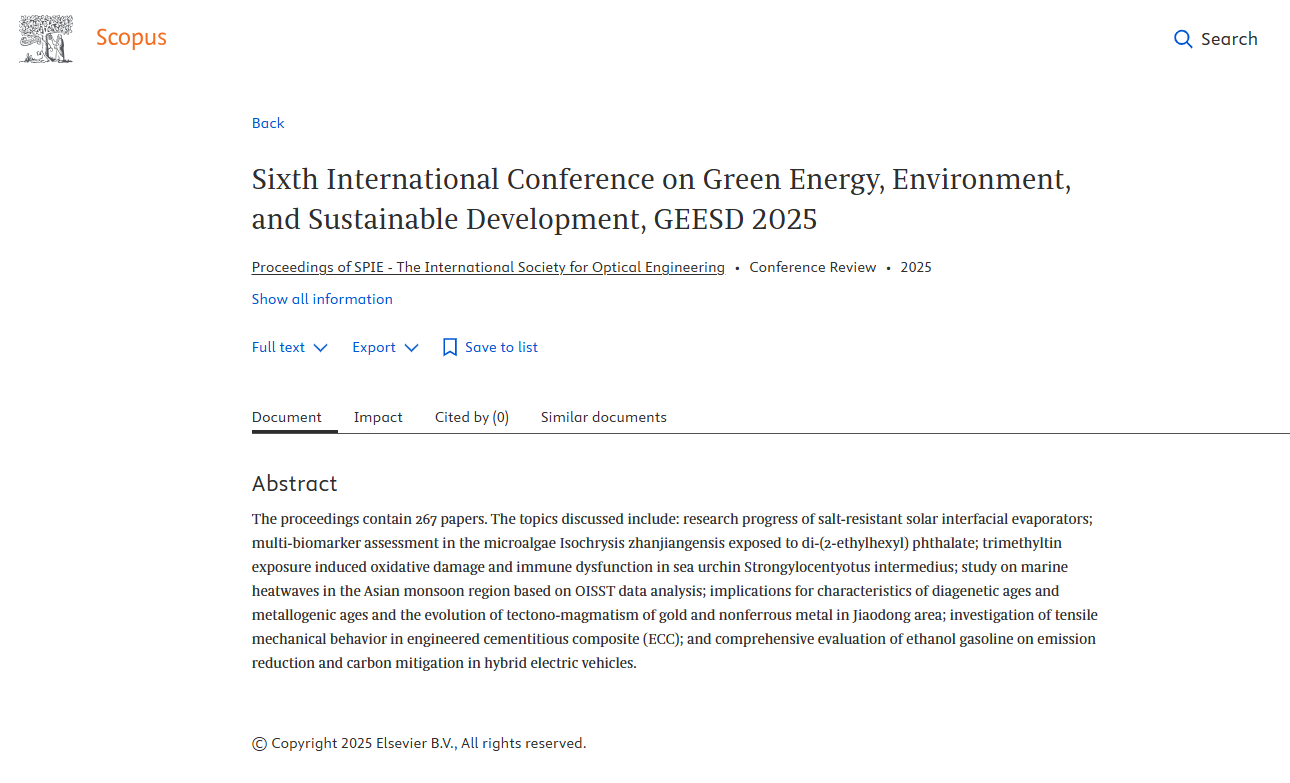Screen dimensions: 1290x783
Task: Click the chevron arrow beside Export
Action: tap(412, 348)
